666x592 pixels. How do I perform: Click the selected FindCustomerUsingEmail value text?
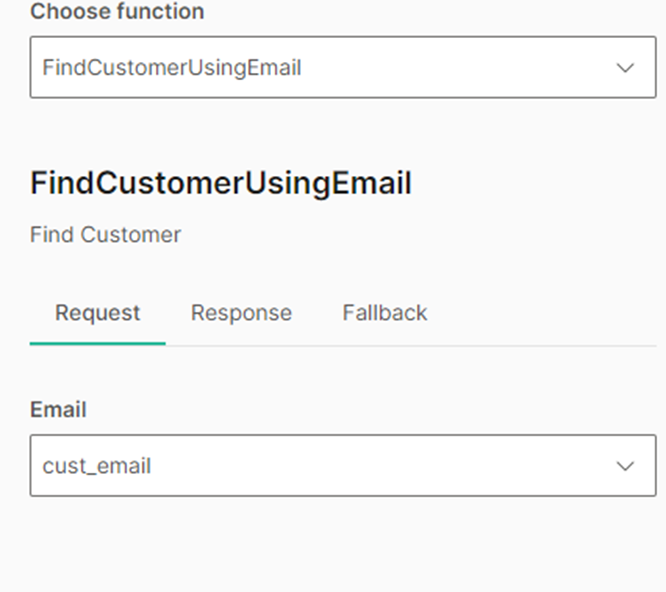point(172,68)
